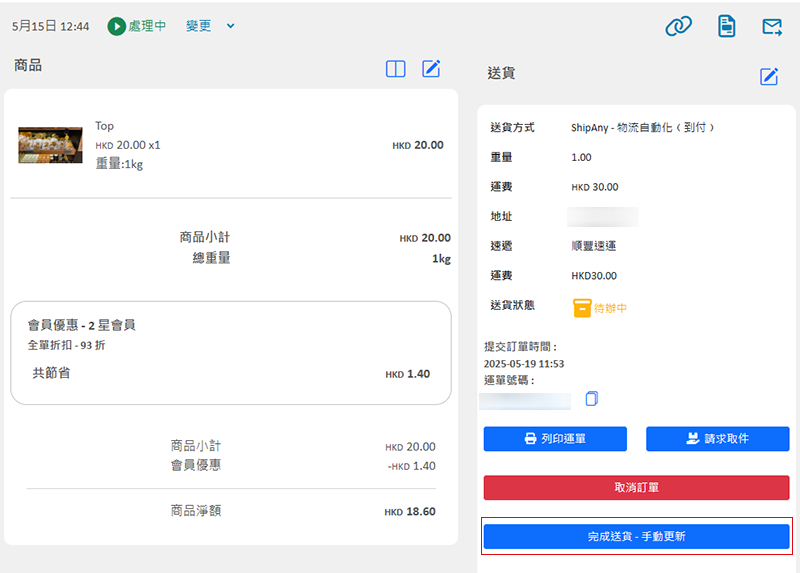The image size is (800, 573).
Task: Click the HKD 30.00 shipping fee value
Action: [x=594, y=187]
